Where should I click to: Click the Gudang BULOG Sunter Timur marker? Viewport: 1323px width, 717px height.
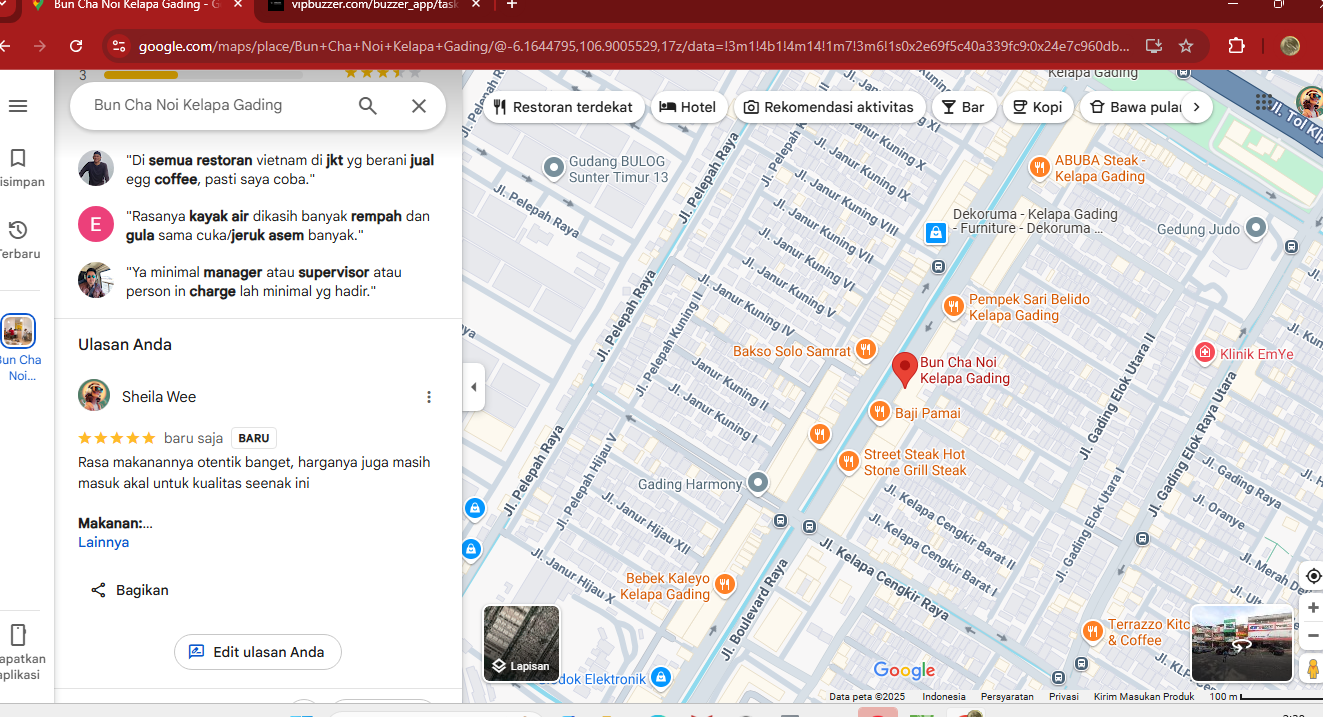(553, 168)
